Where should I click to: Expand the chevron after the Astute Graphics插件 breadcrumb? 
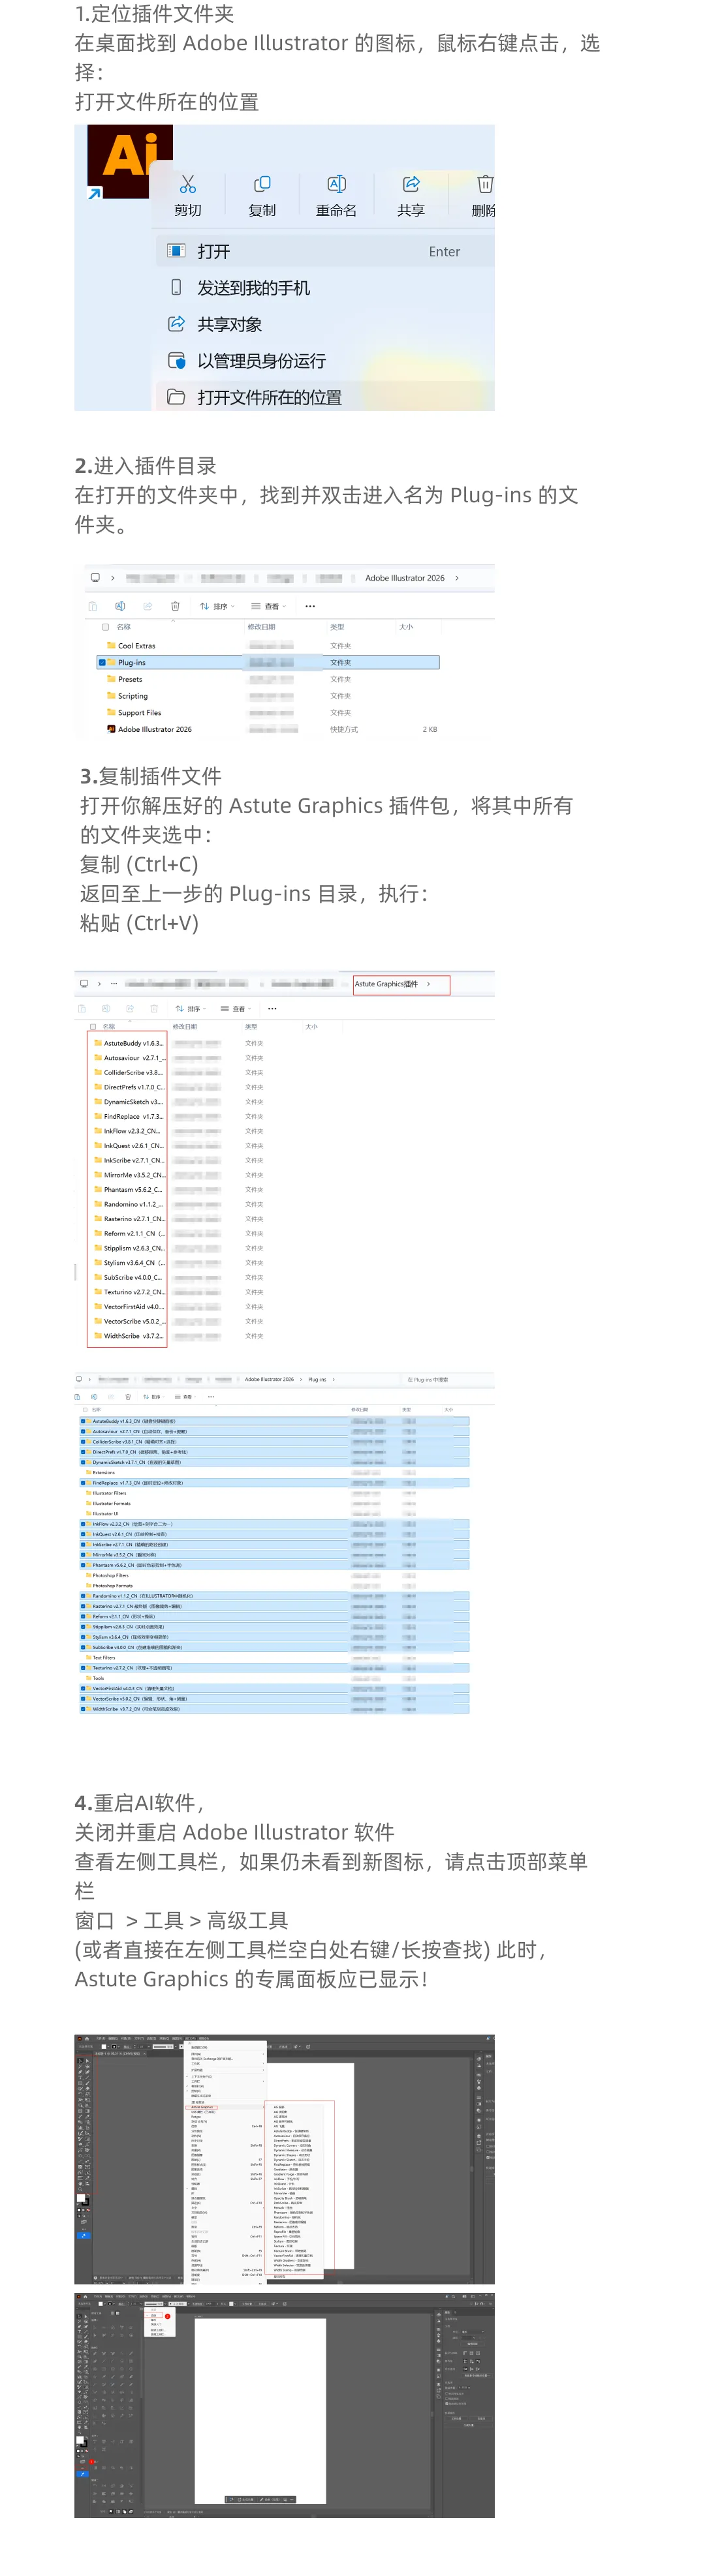(x=429, y=984)
